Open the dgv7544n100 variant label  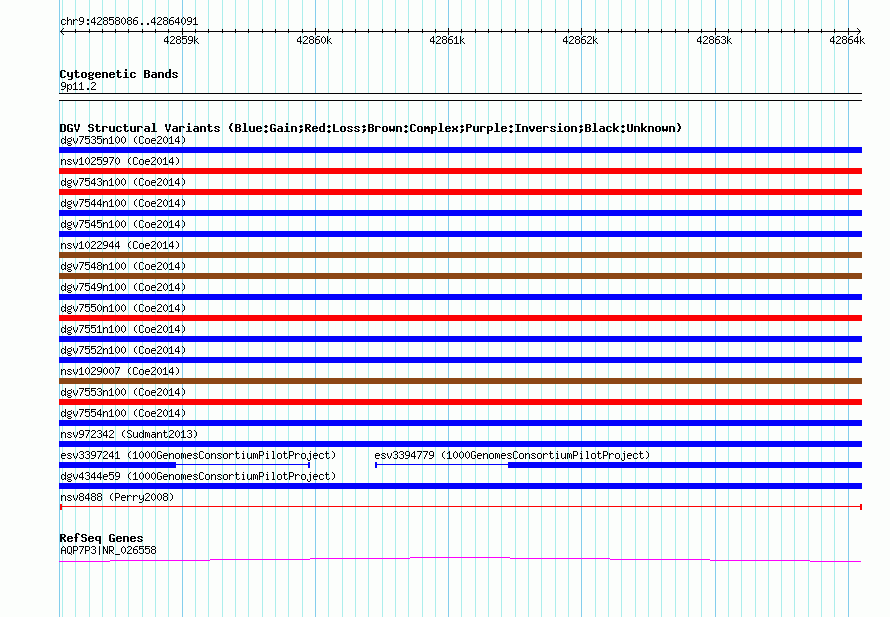122,203
